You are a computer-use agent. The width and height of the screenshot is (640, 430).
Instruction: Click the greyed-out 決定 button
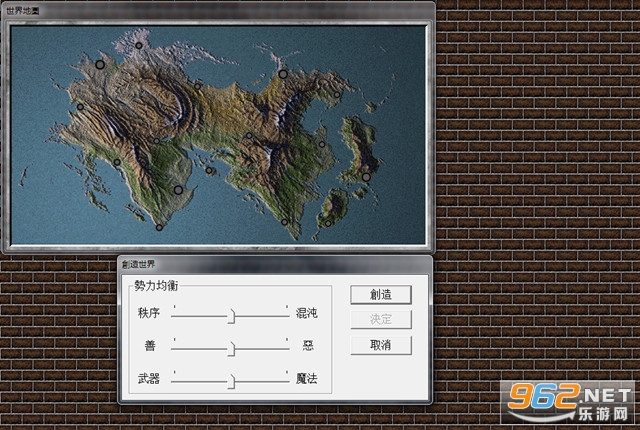coord(381,319)
